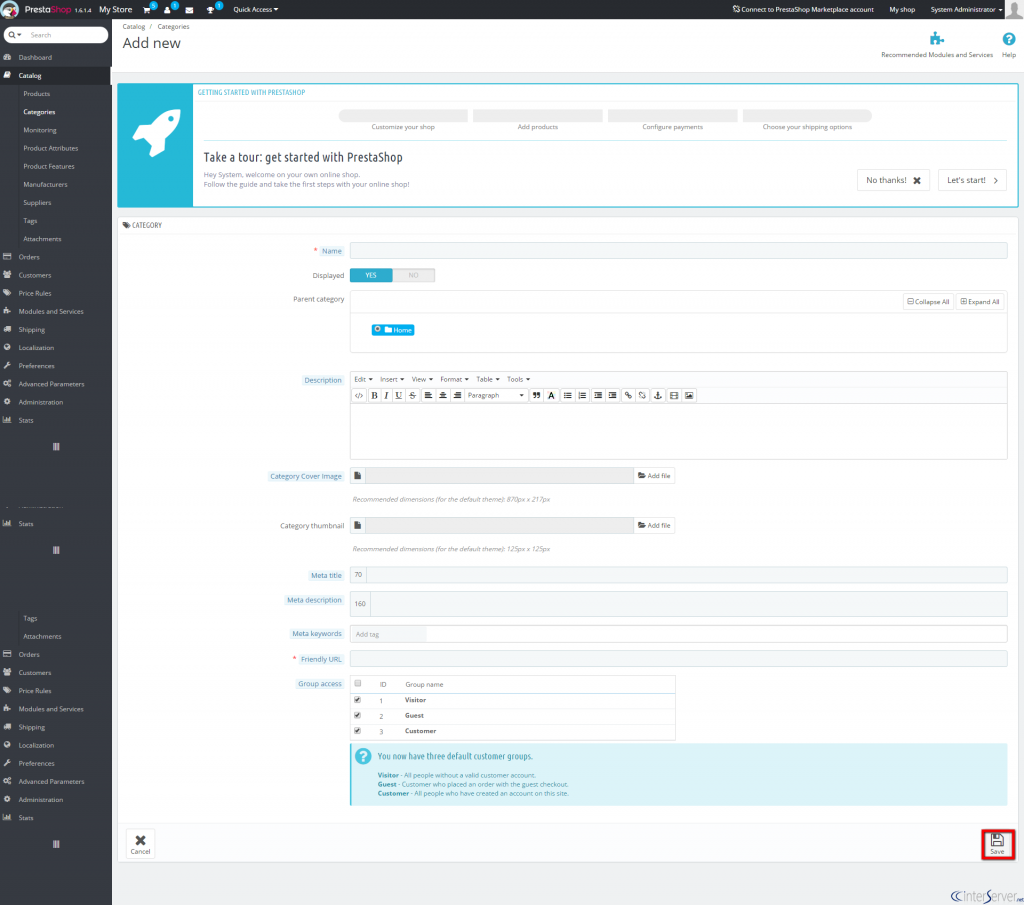Toggle select-all group access checkbox
1024x905 pixels.
click(x=358, y=684)
